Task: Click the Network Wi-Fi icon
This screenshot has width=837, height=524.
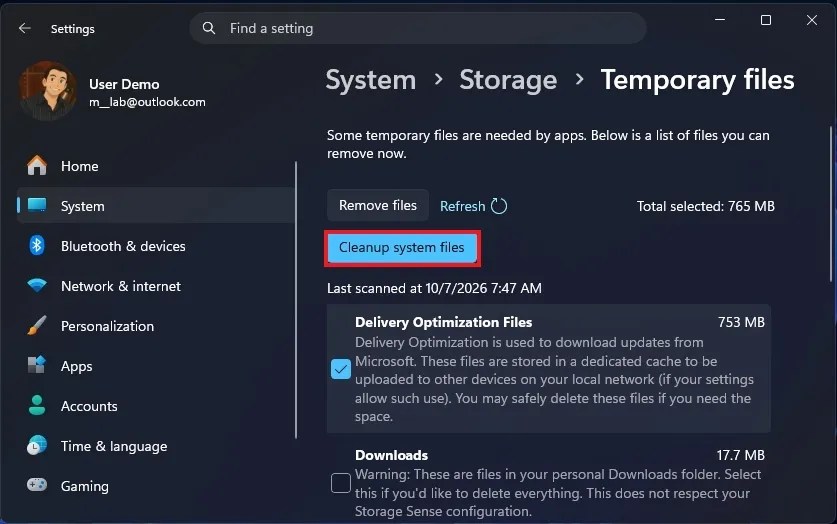Action: point(37,285)
